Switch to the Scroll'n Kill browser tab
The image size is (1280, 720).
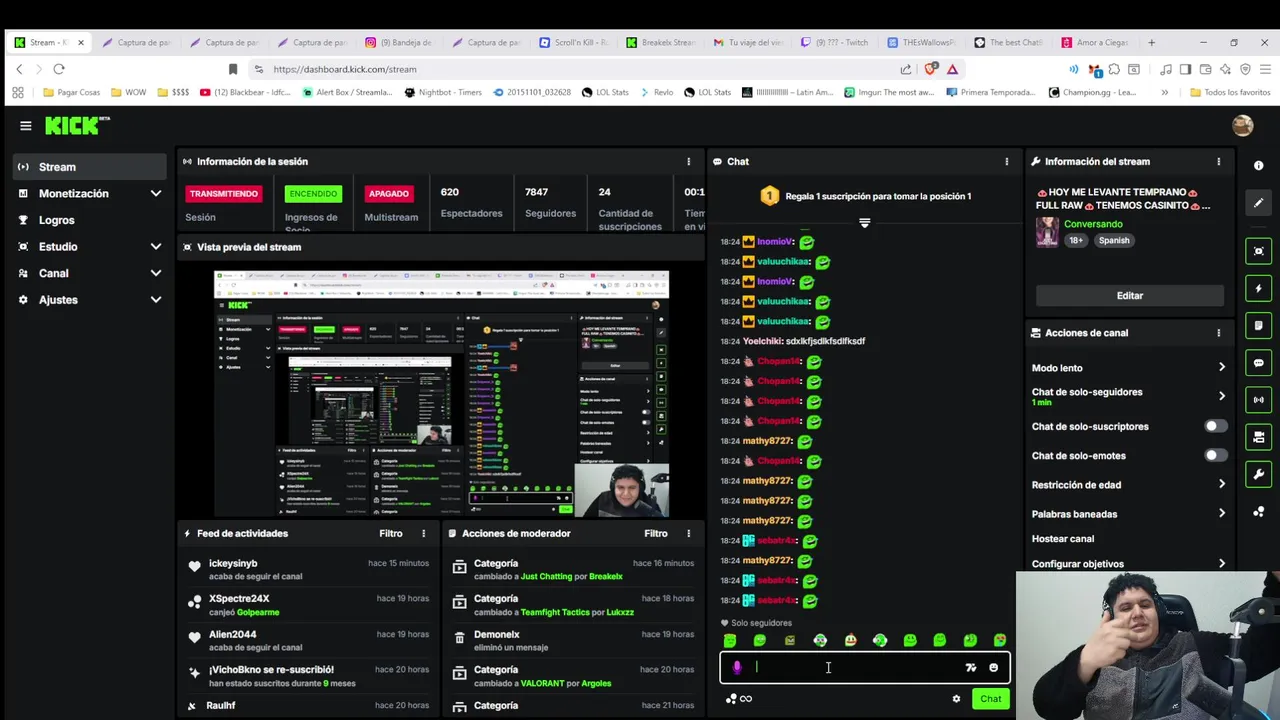pyautogui.click(x=574, y=42)
